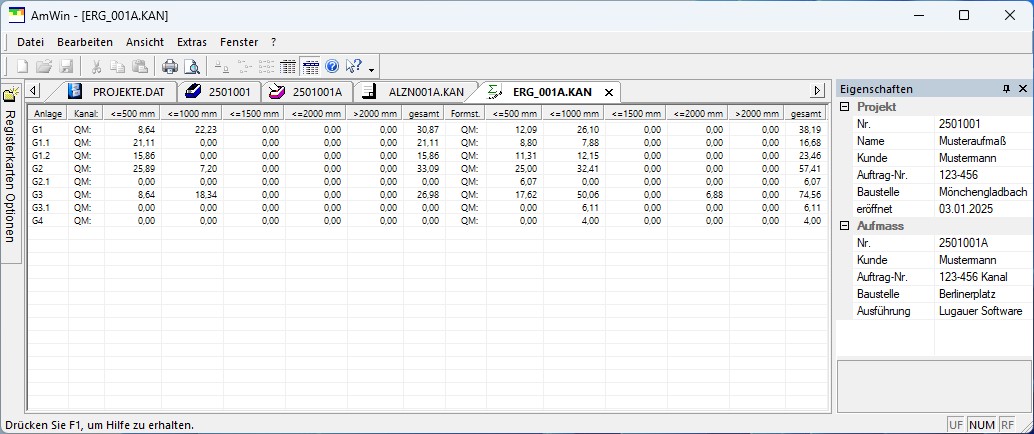Click the Registerkarten Optionen folder icon

11,94
